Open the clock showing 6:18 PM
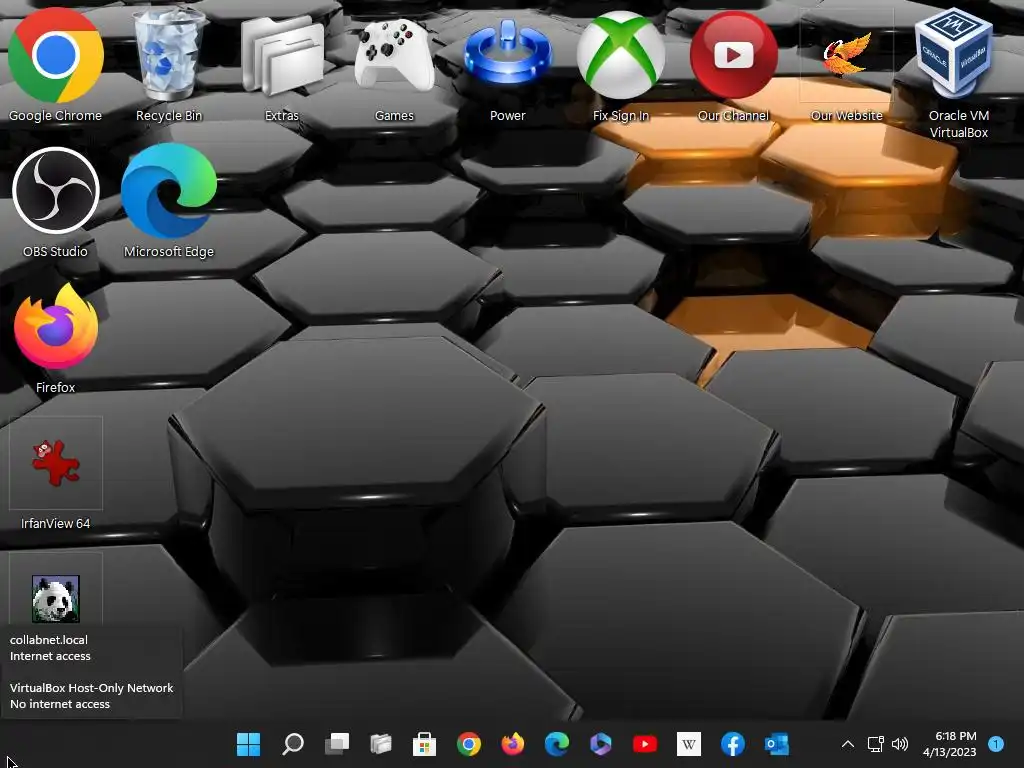 tap(950, 744)
